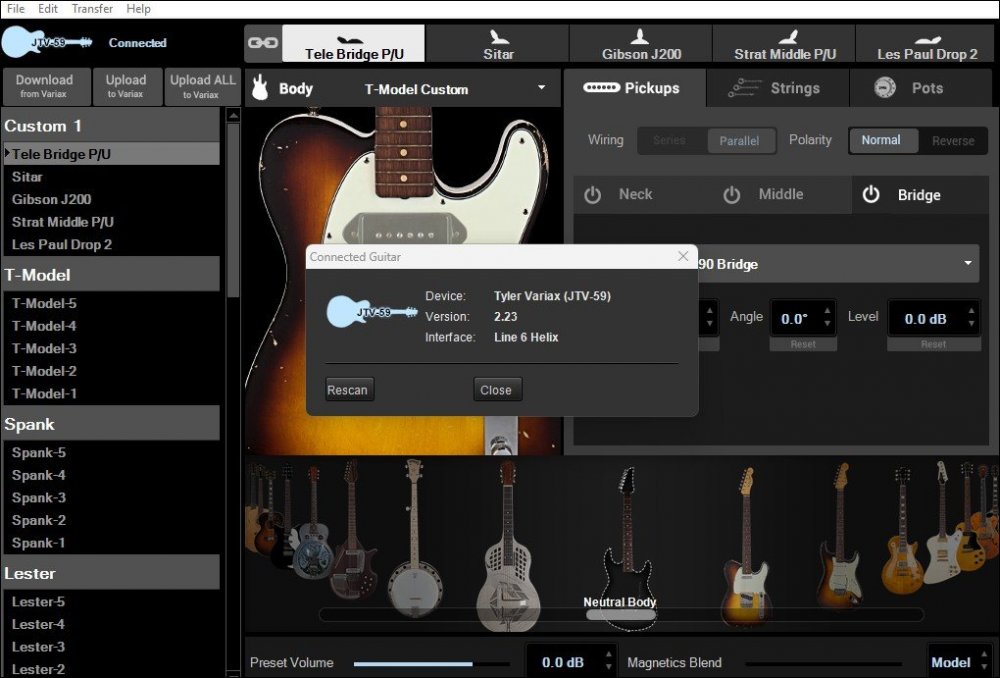Open the Edit menu
1000x678 pixels.
coord(48,9)
